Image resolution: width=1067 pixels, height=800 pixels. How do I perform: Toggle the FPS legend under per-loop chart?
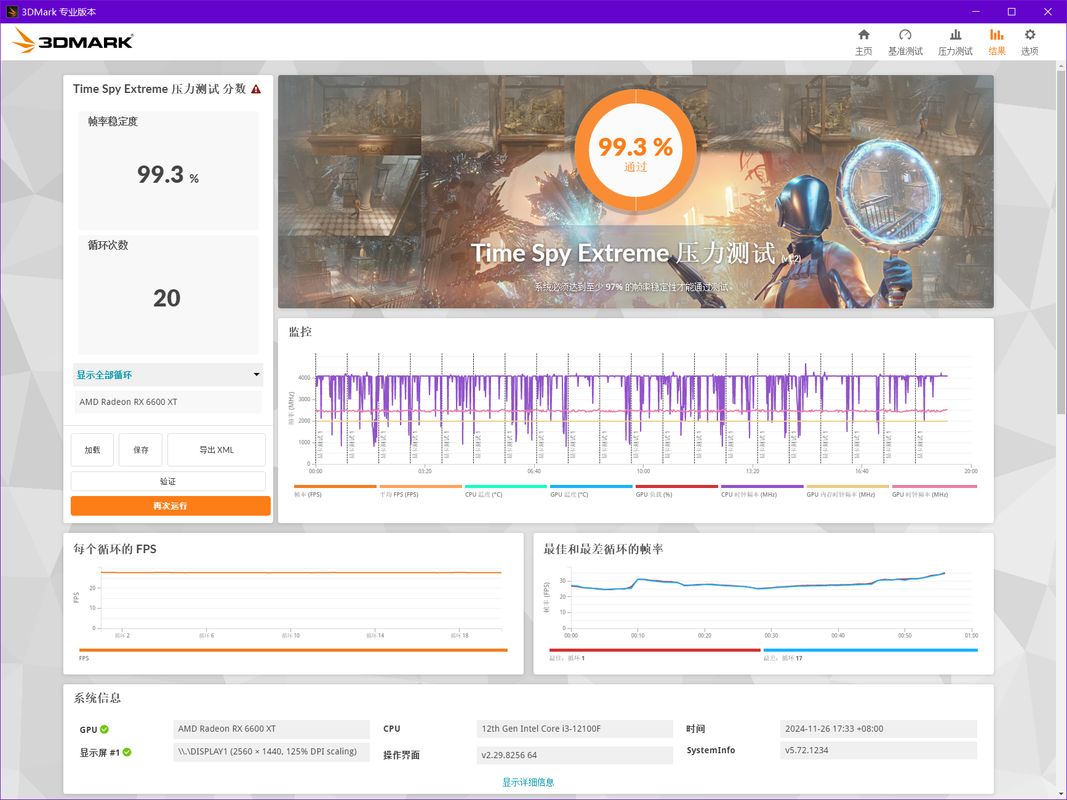(293, 654)
